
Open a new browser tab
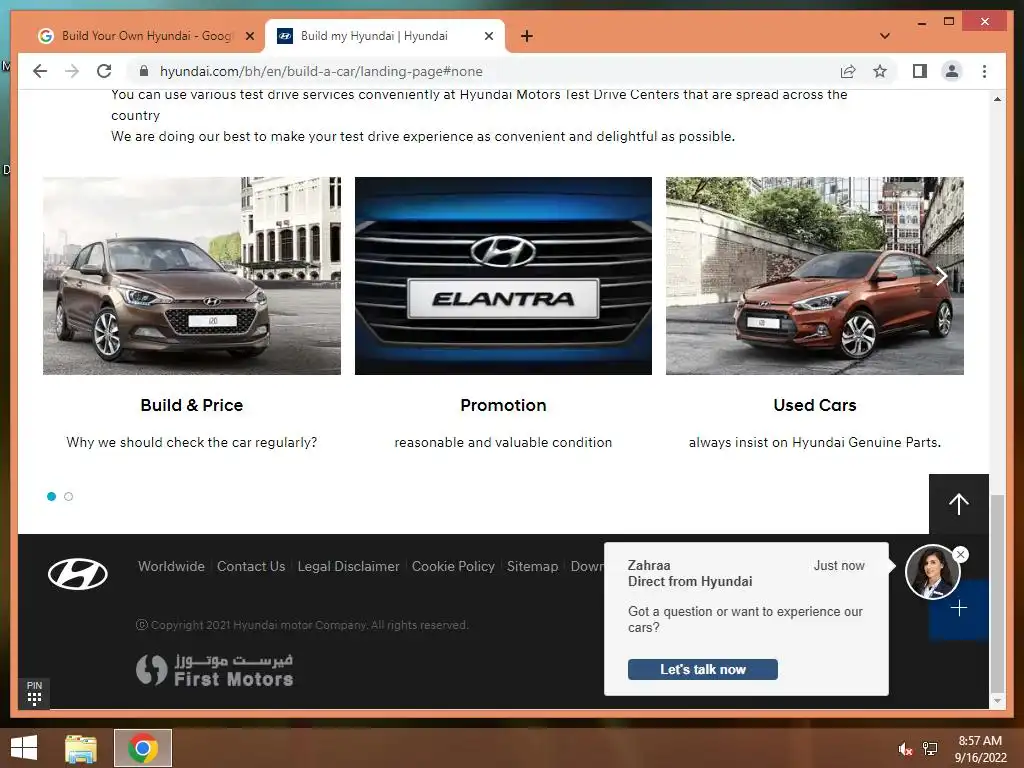526,36
